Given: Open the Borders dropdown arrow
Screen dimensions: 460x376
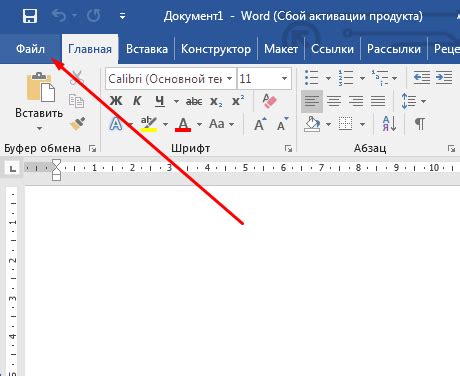Looking at the screenshot, I should [362, 125].
